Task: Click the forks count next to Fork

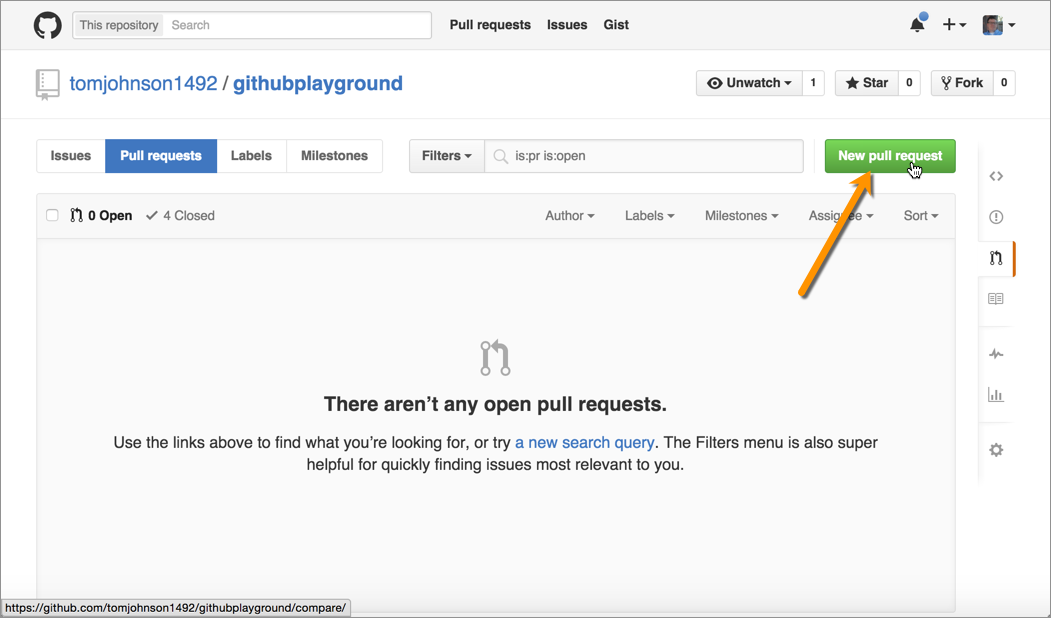Action: pos(1004,83)
